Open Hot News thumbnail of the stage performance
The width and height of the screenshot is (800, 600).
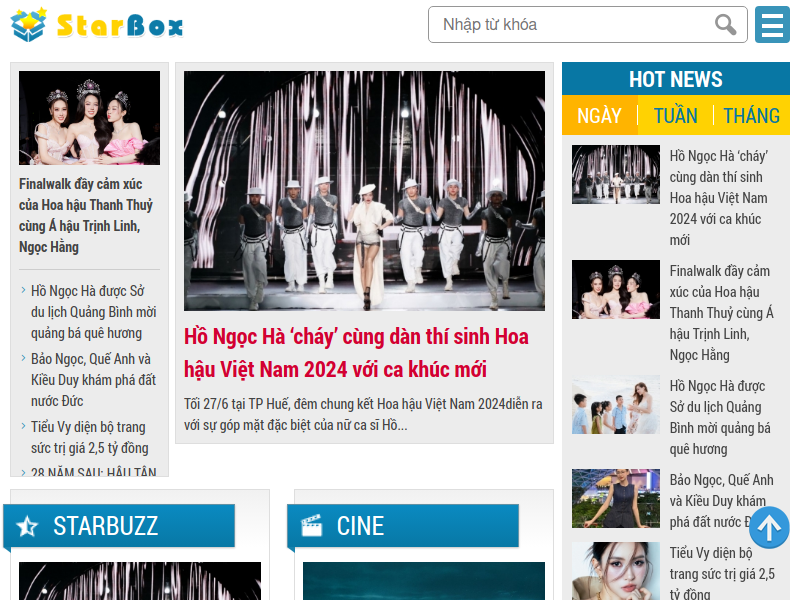pyautogui.click(x=616, y=174)
